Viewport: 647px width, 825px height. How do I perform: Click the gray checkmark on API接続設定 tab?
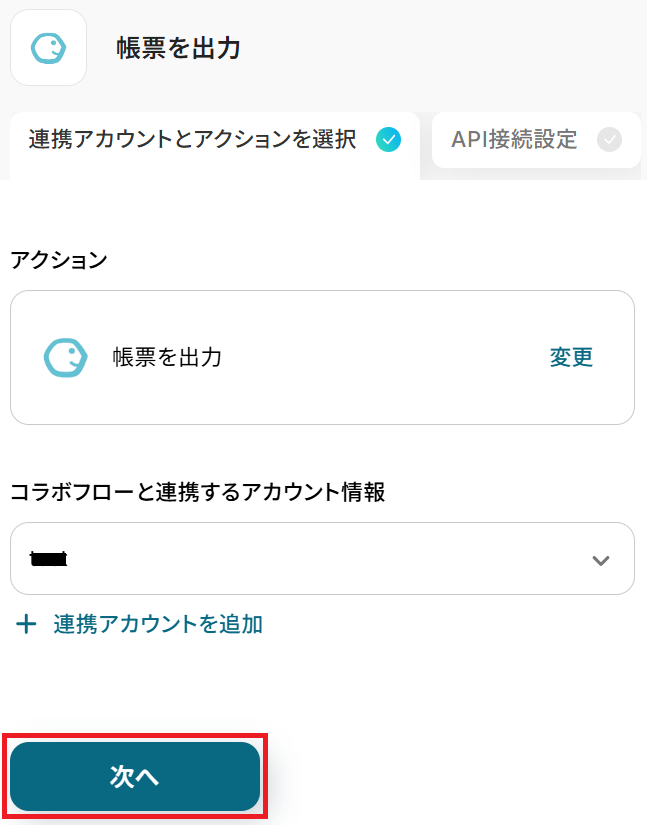[x=609, y=140]
